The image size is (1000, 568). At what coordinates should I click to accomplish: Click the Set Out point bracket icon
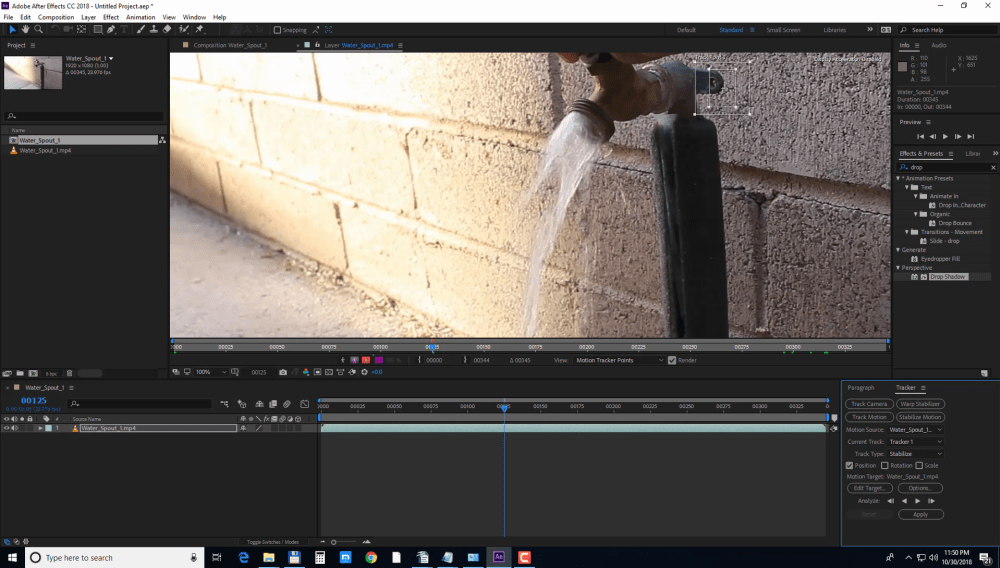pos(466,360)
